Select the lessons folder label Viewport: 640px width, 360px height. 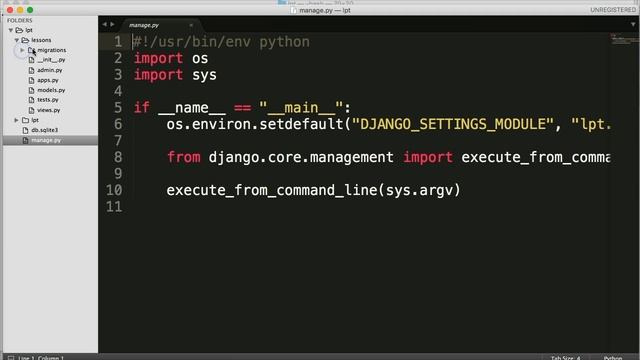[41, 40]
